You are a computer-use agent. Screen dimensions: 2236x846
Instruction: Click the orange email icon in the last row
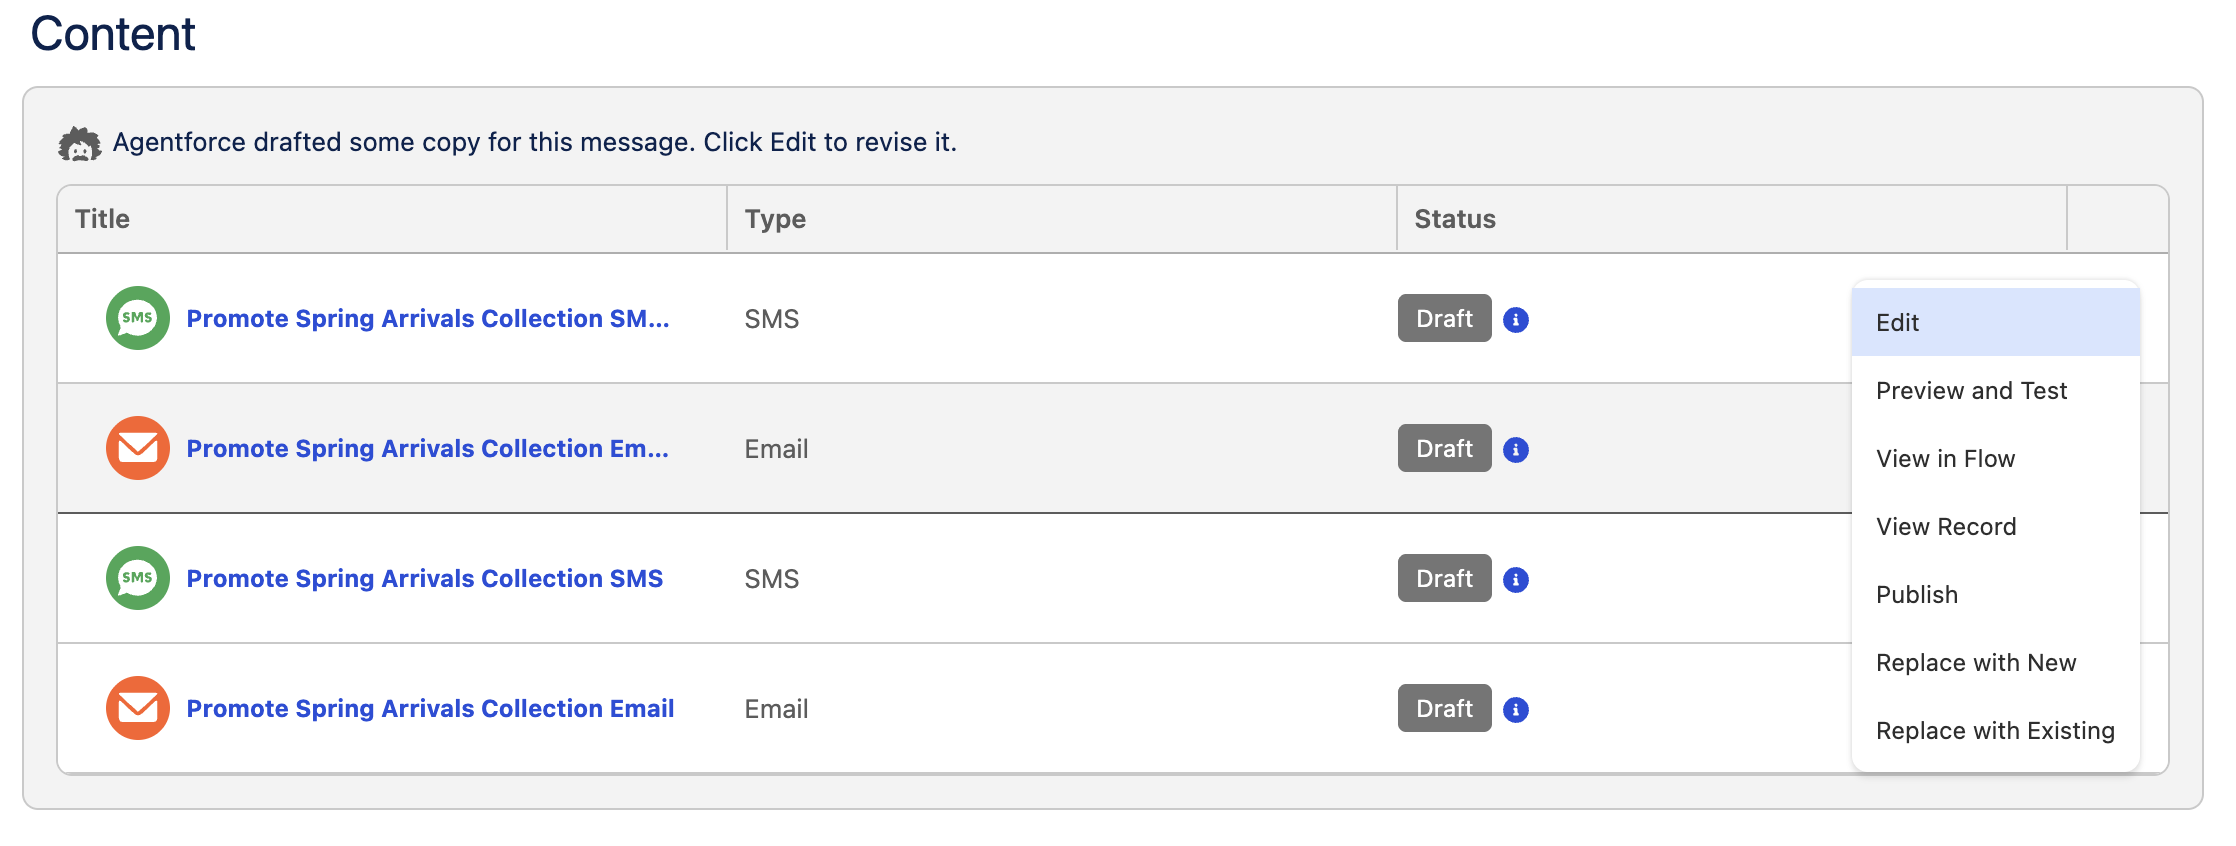point(137,708)
